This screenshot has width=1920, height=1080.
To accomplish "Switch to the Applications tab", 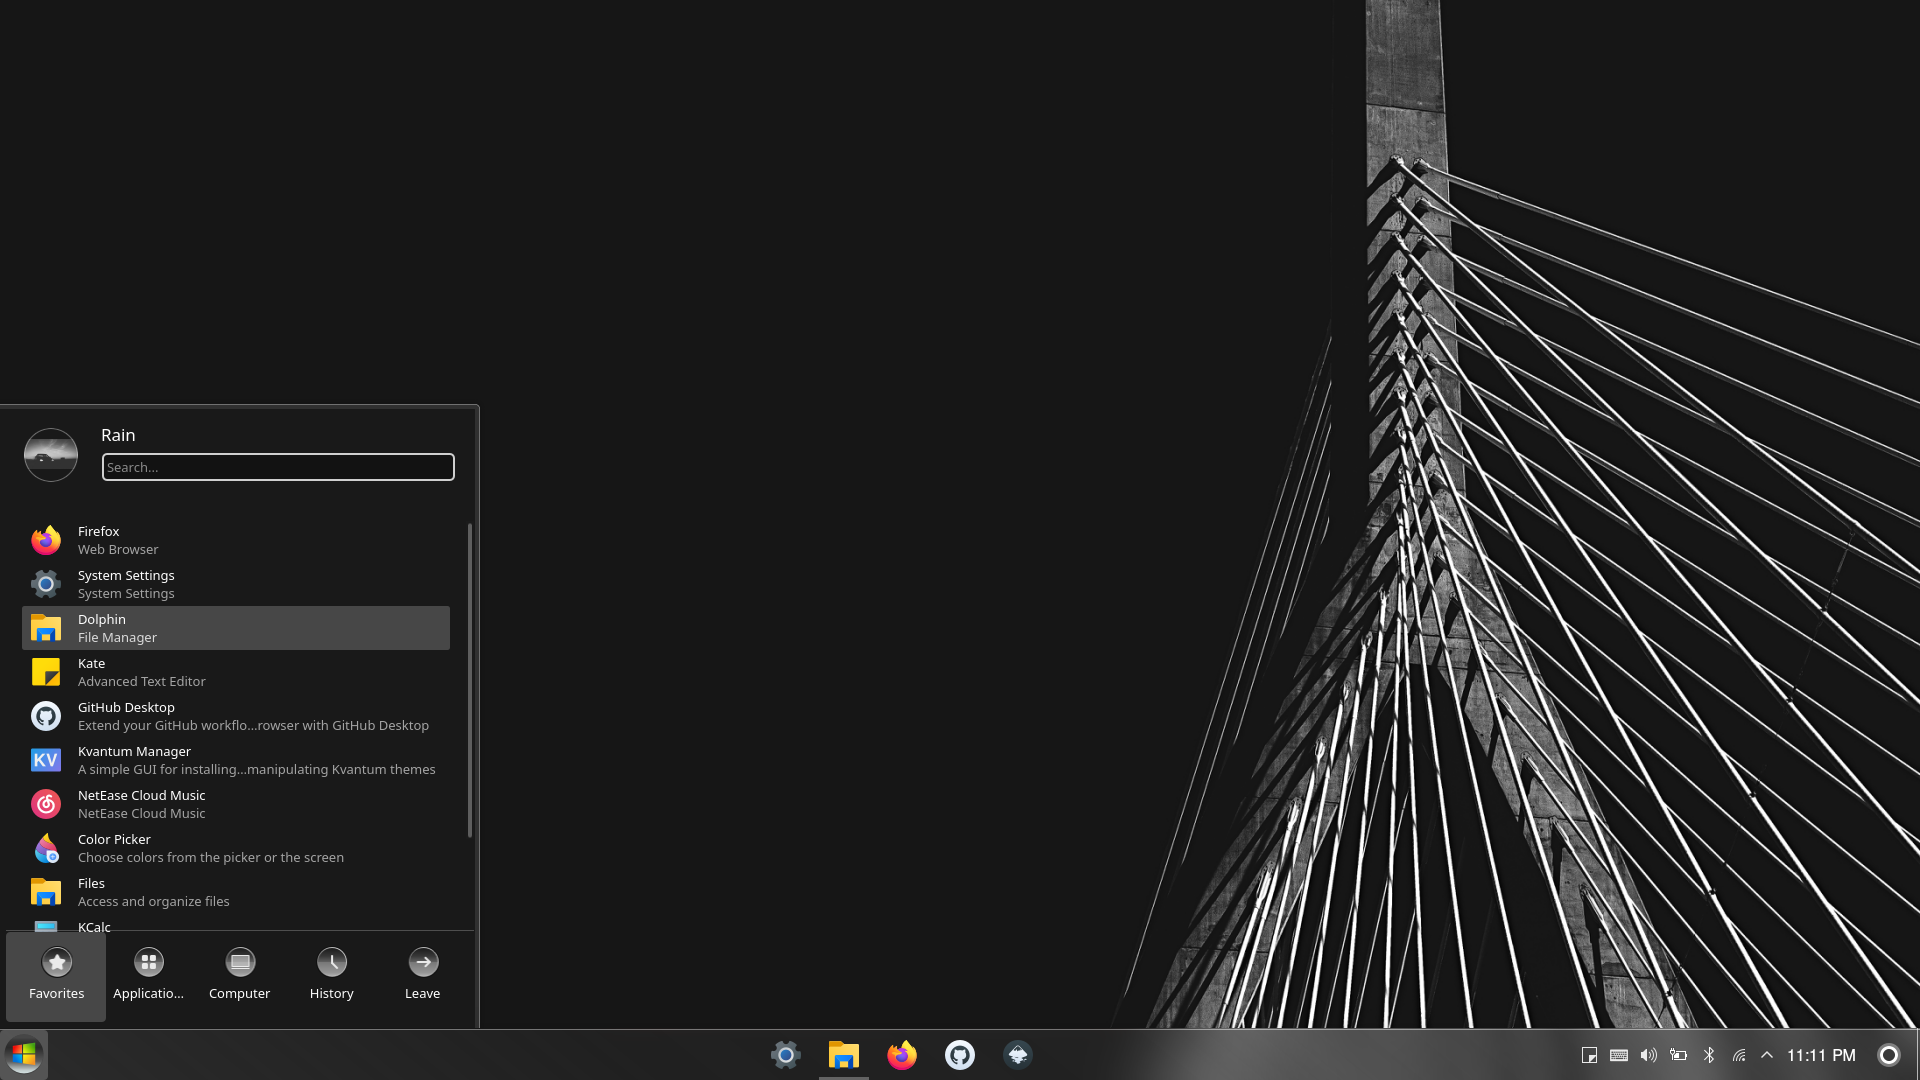I will click(148, 976).
